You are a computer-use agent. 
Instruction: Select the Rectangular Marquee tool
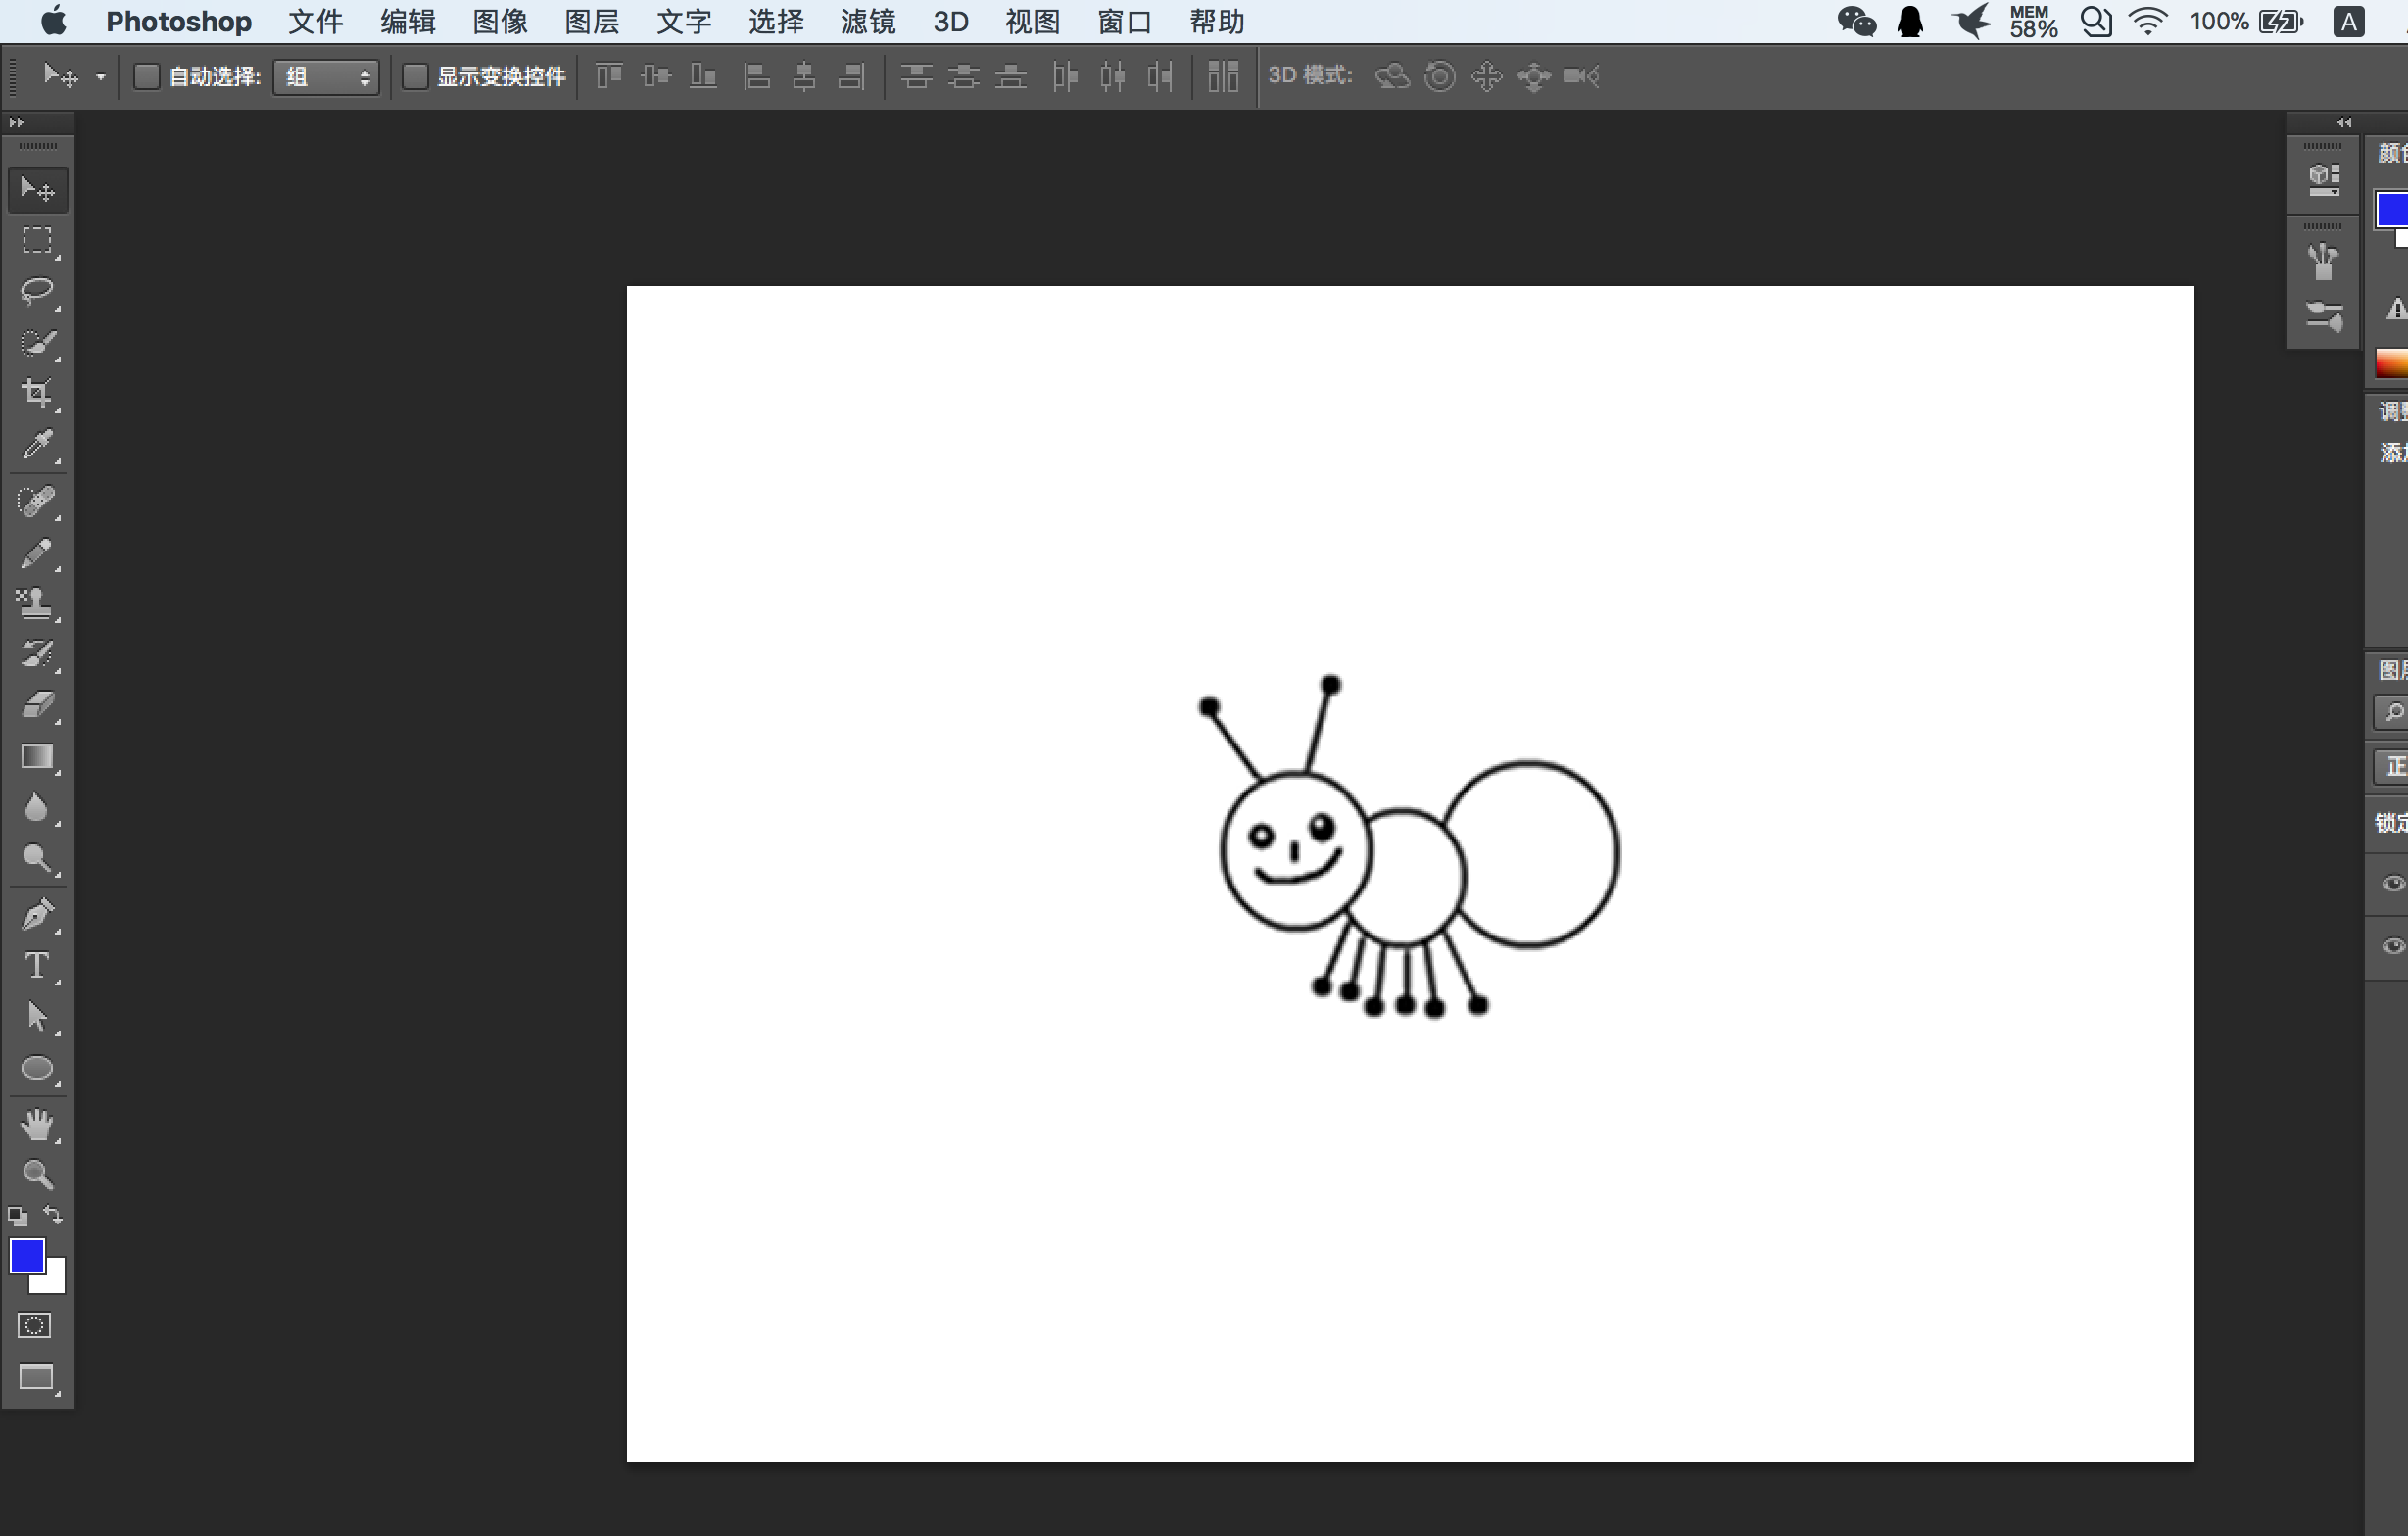[x=38, y=241]
